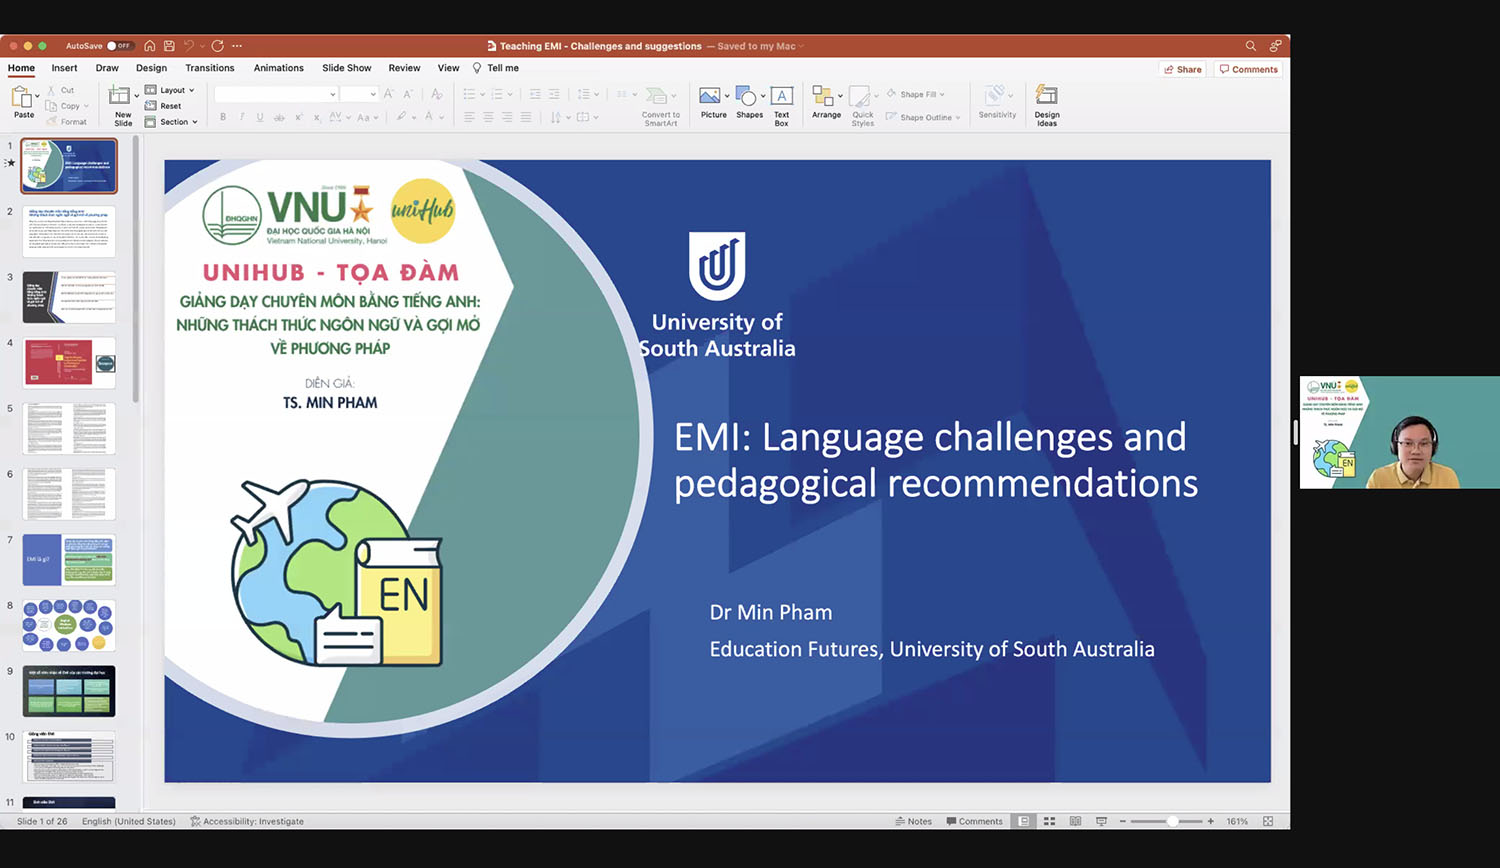Switch to Reading view icon
The image size is (1500, 868).
tap(1076, 821)
